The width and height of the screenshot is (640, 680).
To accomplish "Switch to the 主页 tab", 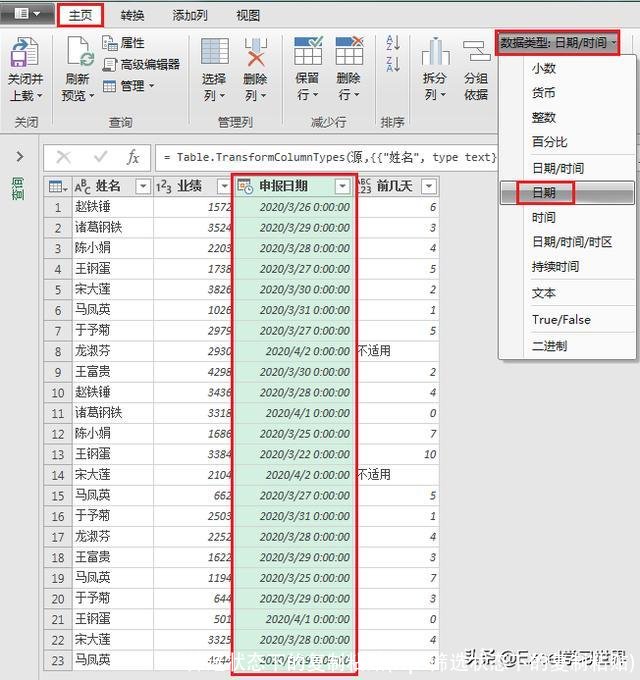I will (80, 16).
